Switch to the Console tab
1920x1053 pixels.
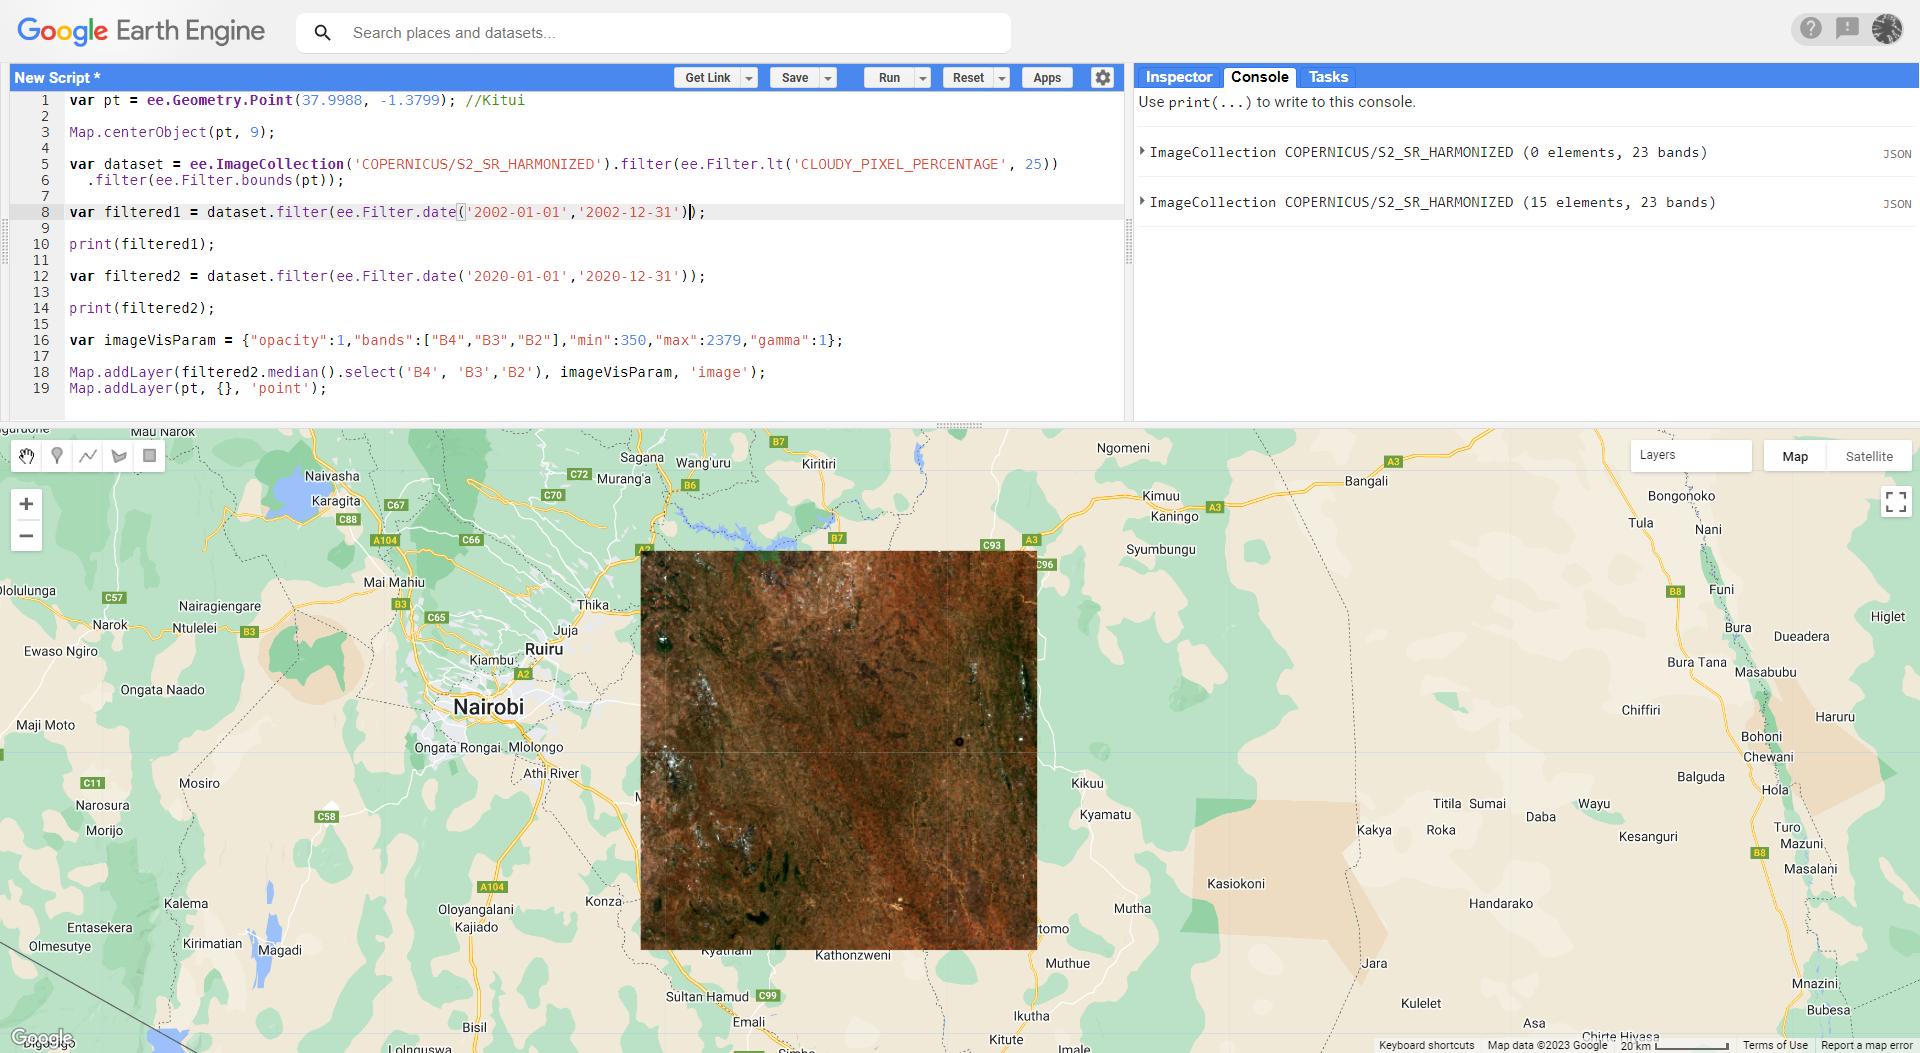(x=1259, y=77)
